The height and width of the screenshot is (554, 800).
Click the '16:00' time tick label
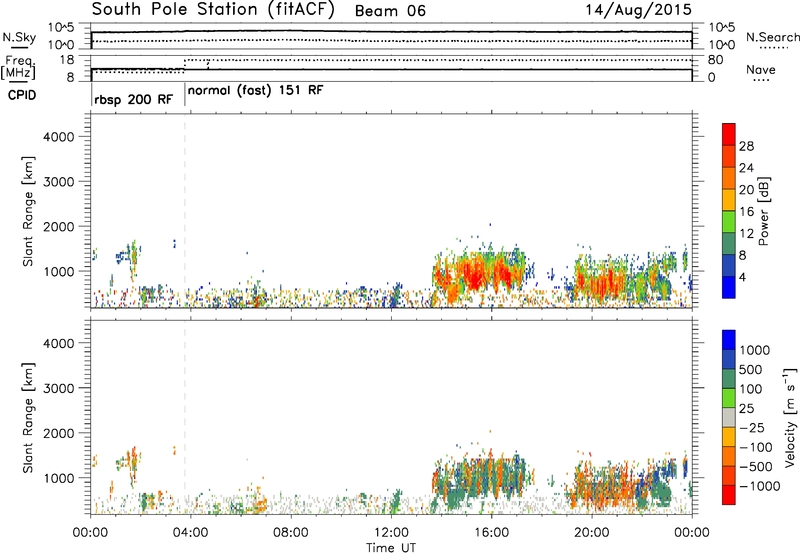[x=491, y=533]
